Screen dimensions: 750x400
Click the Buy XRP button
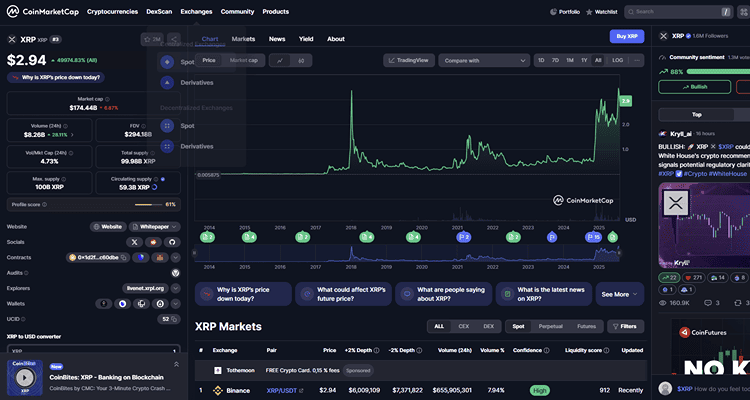(627, 36)
